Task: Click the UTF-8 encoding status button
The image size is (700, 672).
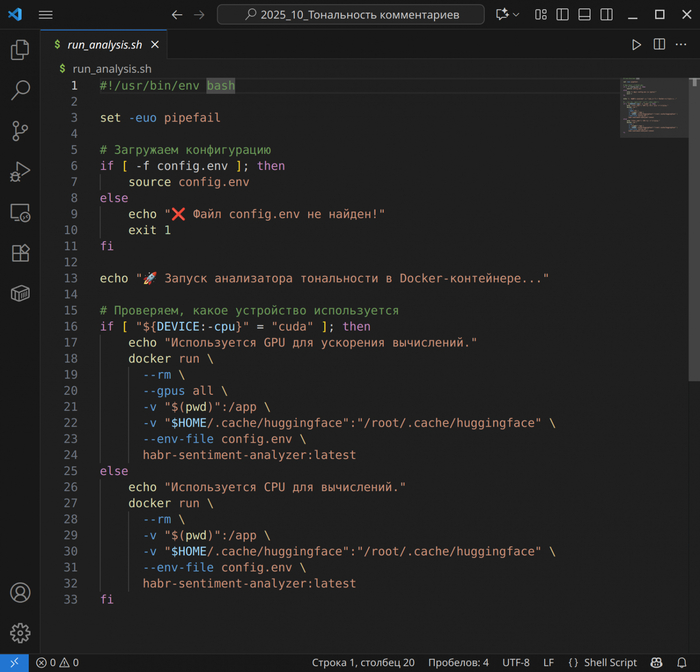Action: [516, 662]
